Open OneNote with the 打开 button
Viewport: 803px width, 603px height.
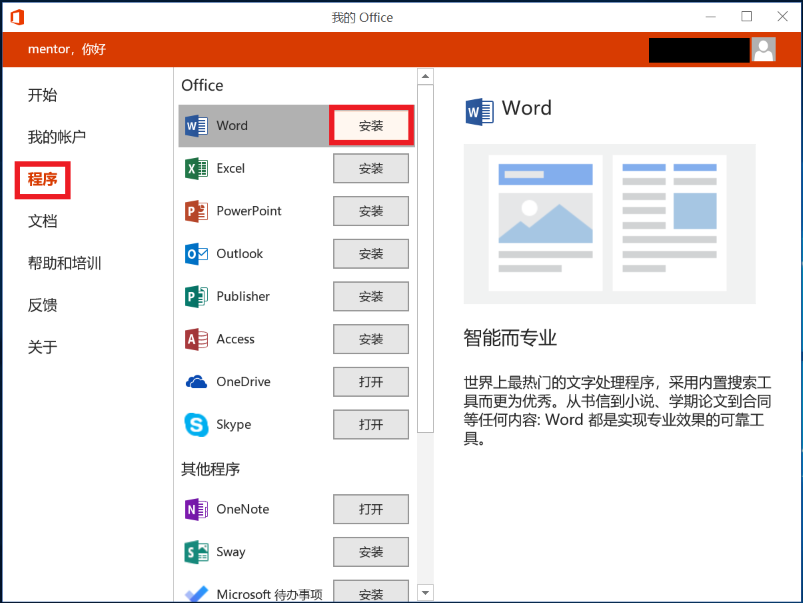[371, 509]
